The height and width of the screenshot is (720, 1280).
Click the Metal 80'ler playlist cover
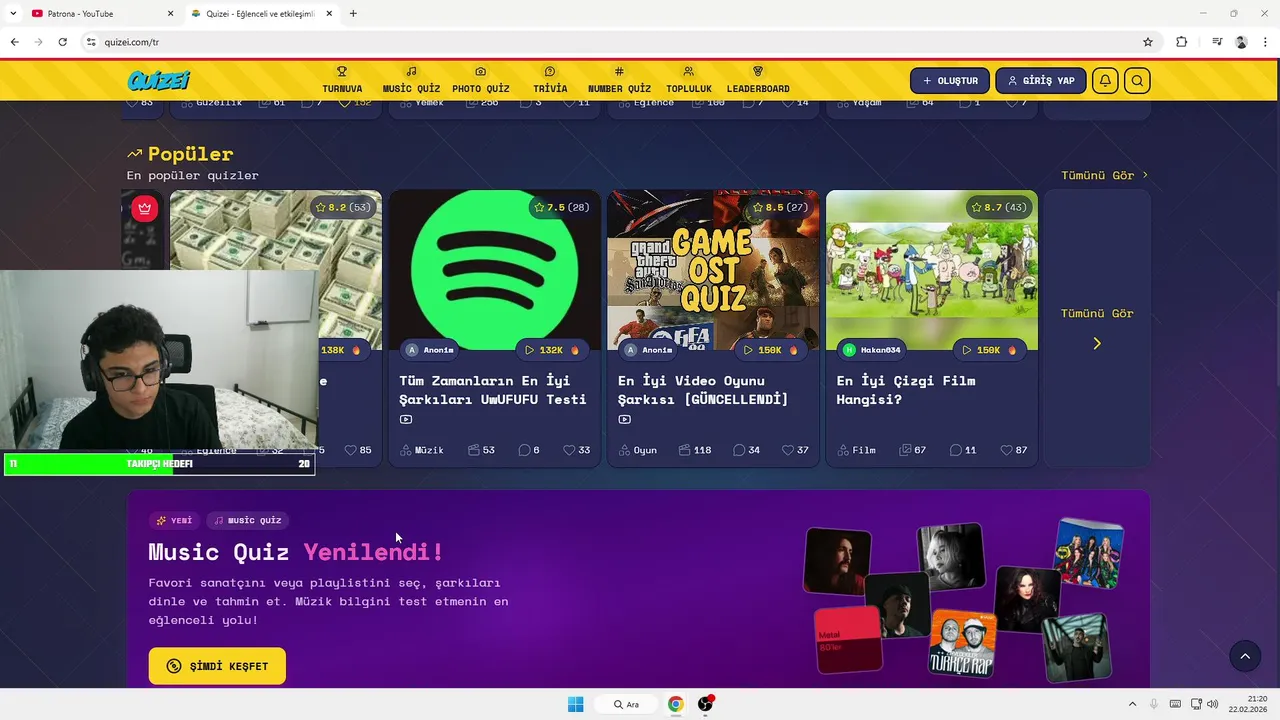point(848,640)
